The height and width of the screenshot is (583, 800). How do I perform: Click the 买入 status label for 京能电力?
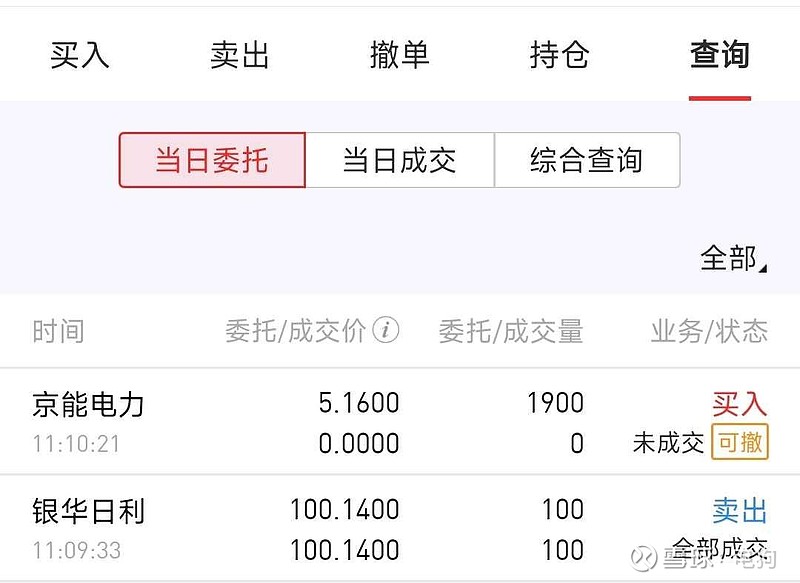pos(739,404)
